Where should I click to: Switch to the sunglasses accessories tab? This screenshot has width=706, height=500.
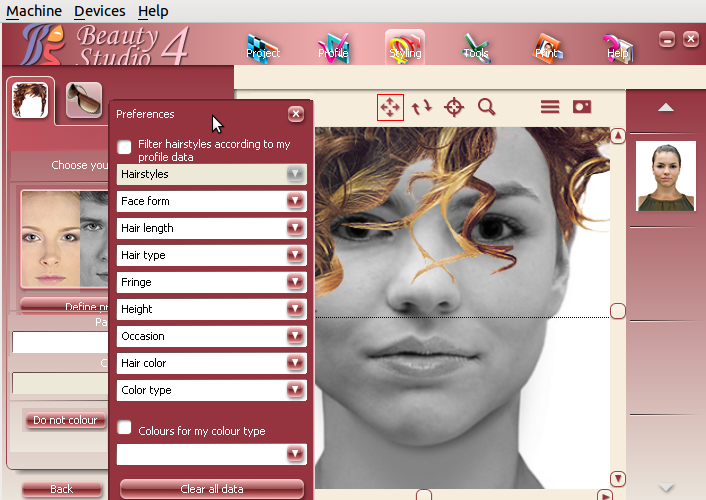pyautogui.click(x=84, y=100)
